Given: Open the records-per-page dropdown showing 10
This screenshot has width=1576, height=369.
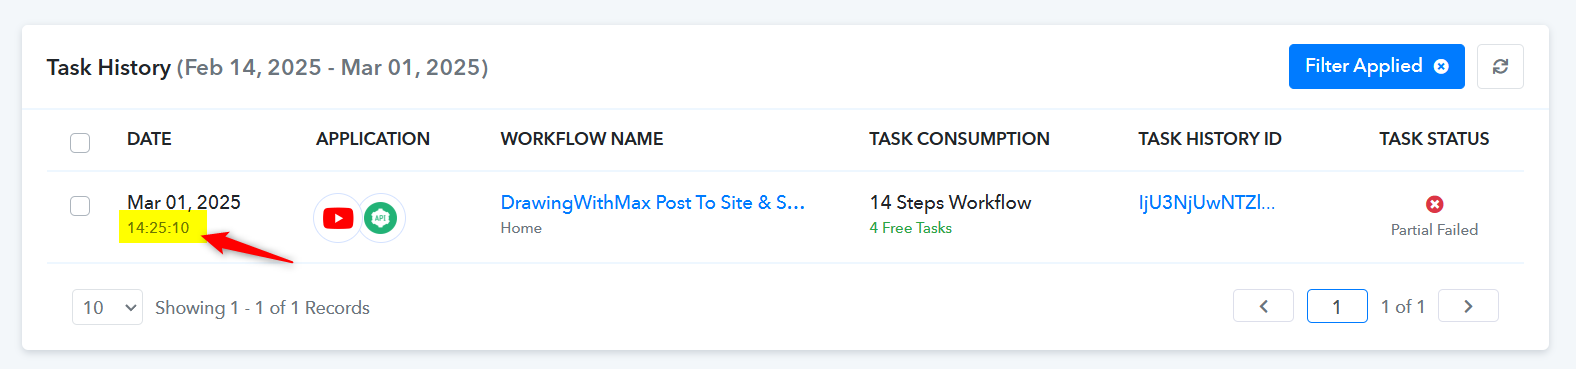Looking at the screenshot, I should (x=107, y=307).
